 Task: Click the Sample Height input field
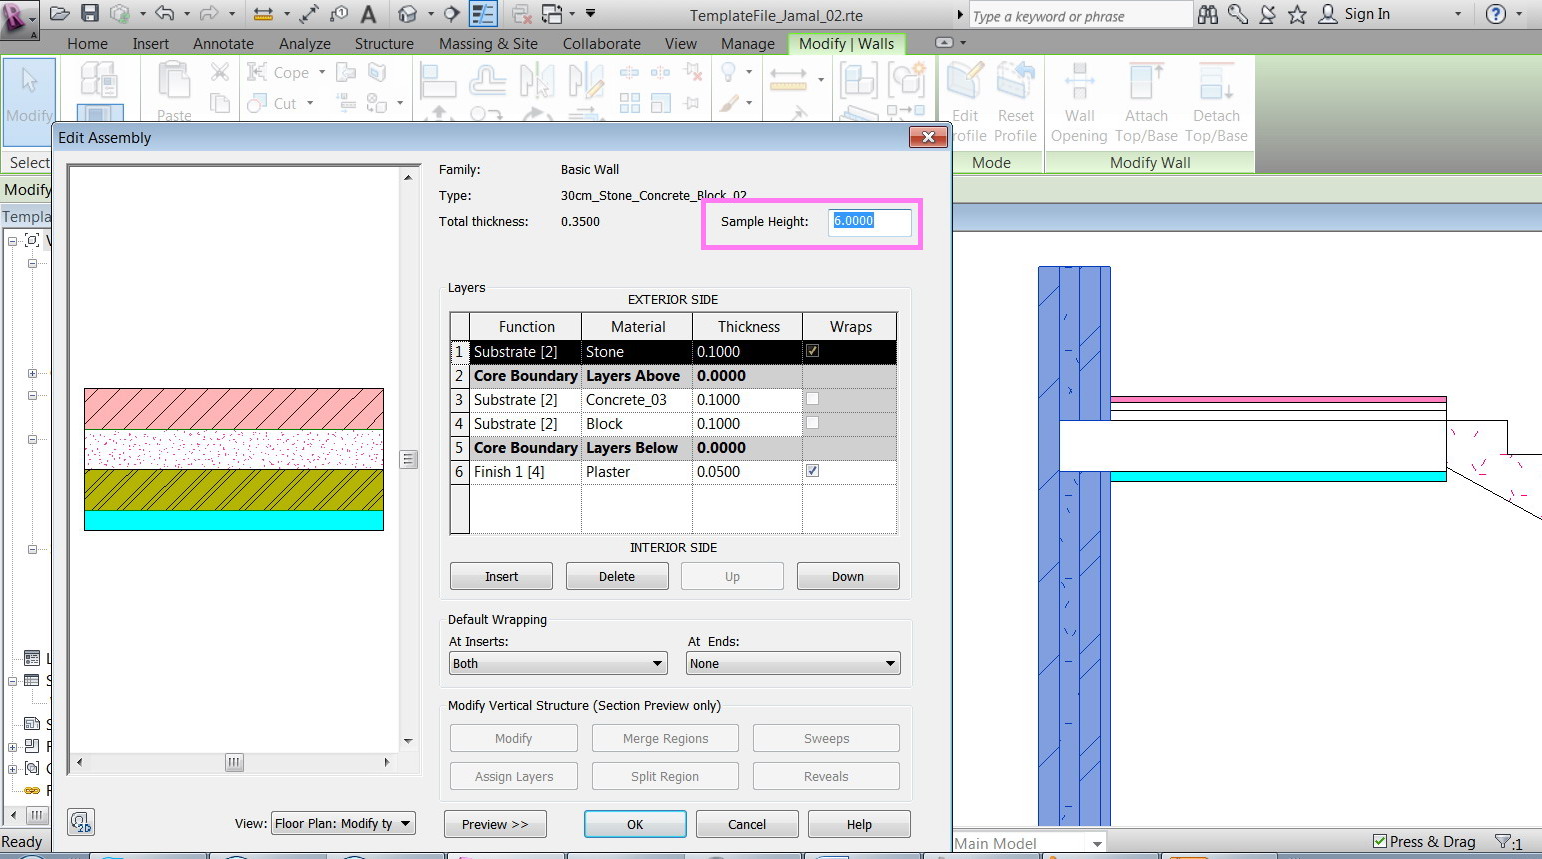(x=870, y=221)
